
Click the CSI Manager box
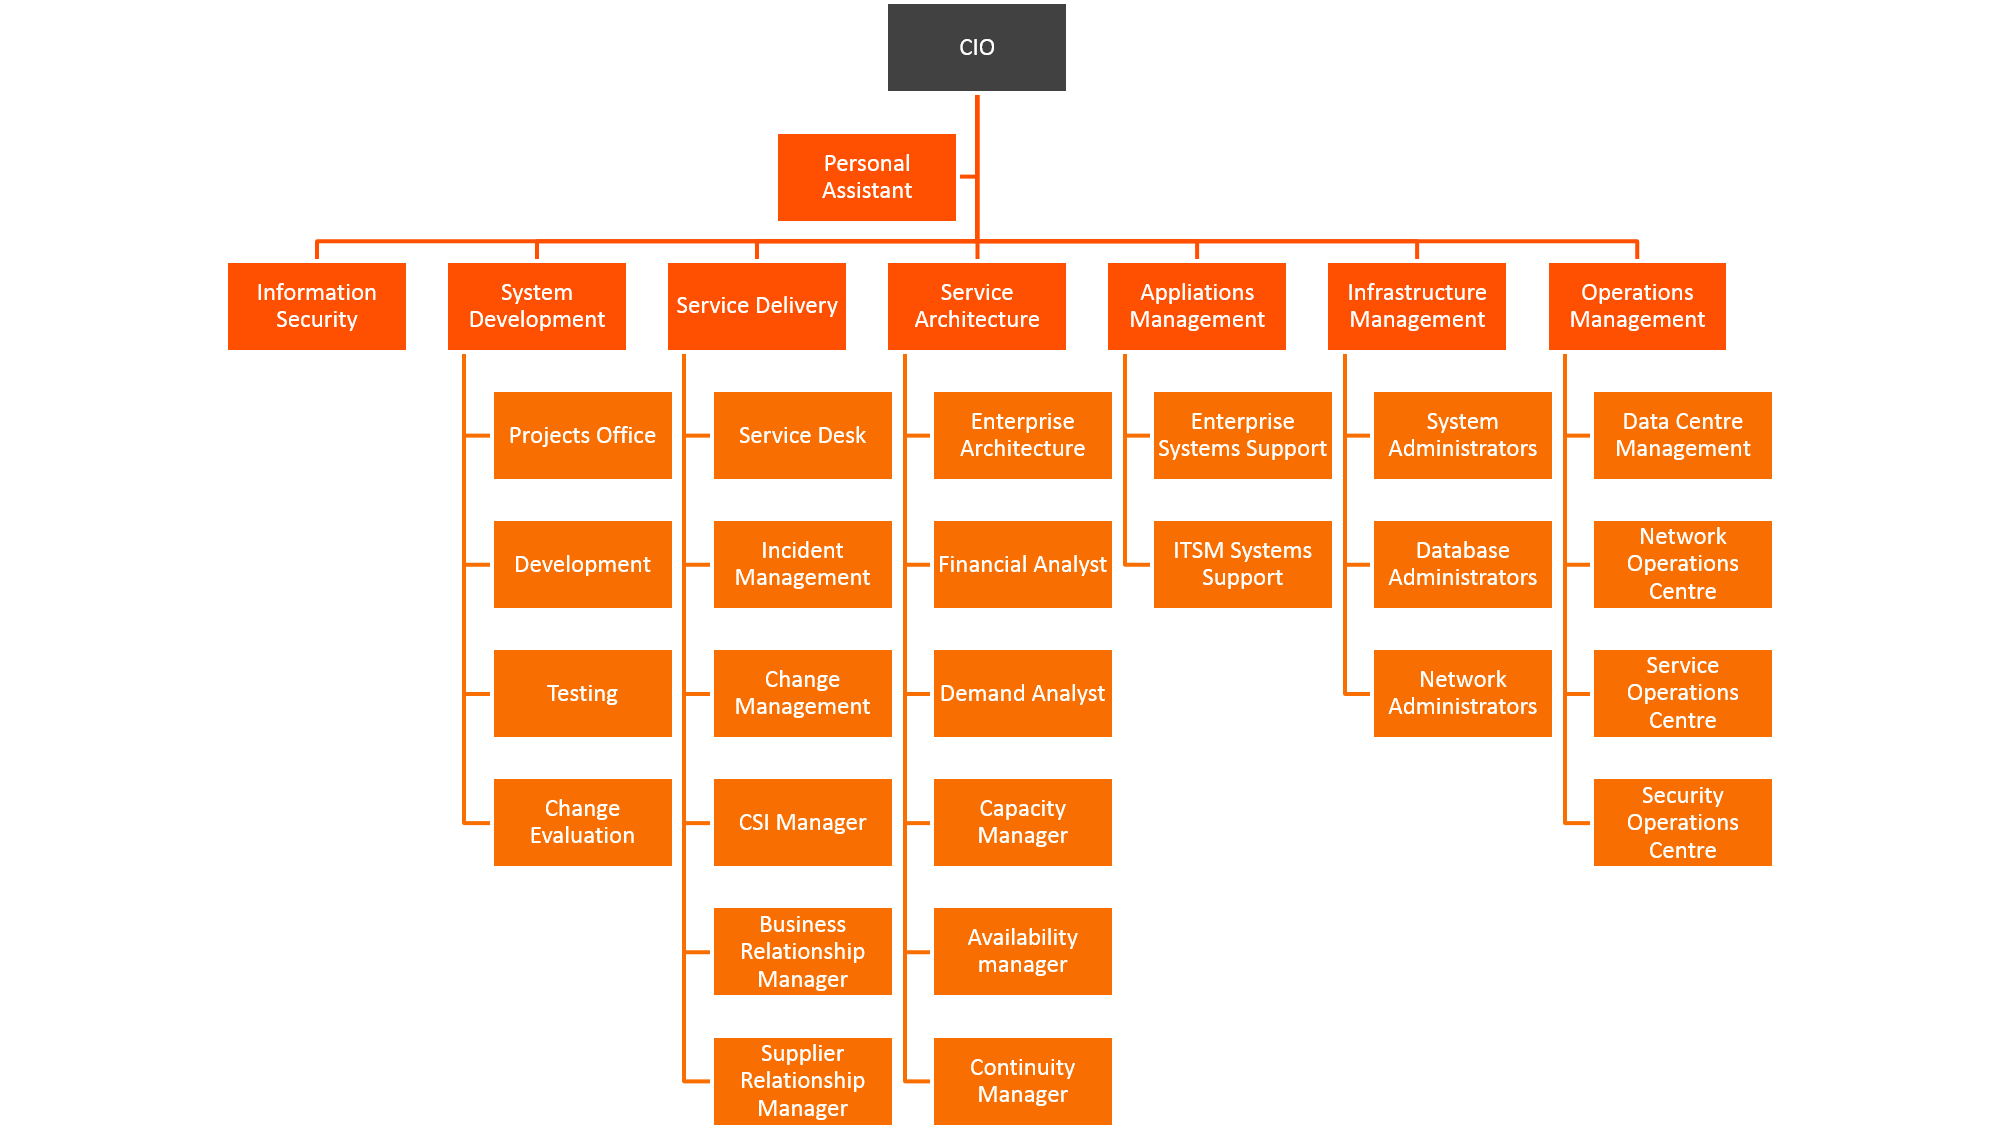(x=801, y=822)
